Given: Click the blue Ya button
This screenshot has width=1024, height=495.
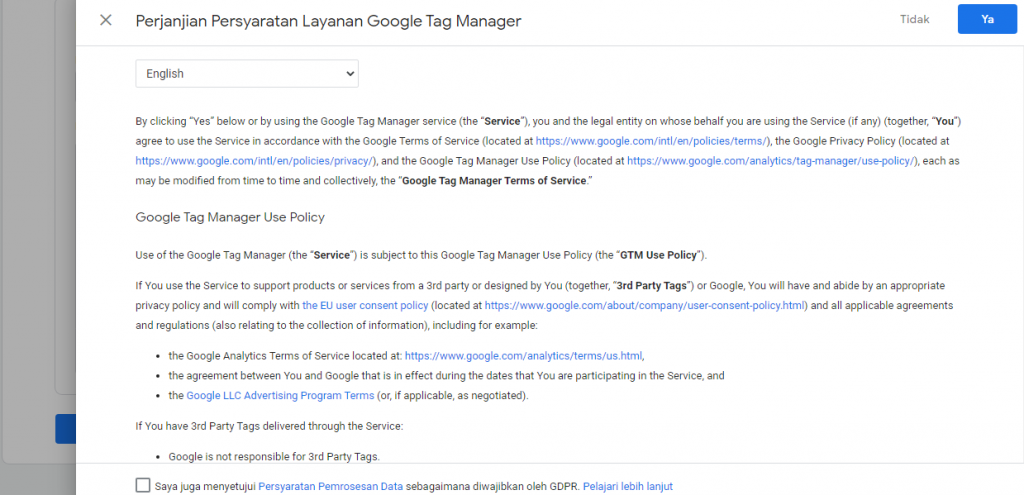Looking at the screenshot, I should click(x=987, y=20).
